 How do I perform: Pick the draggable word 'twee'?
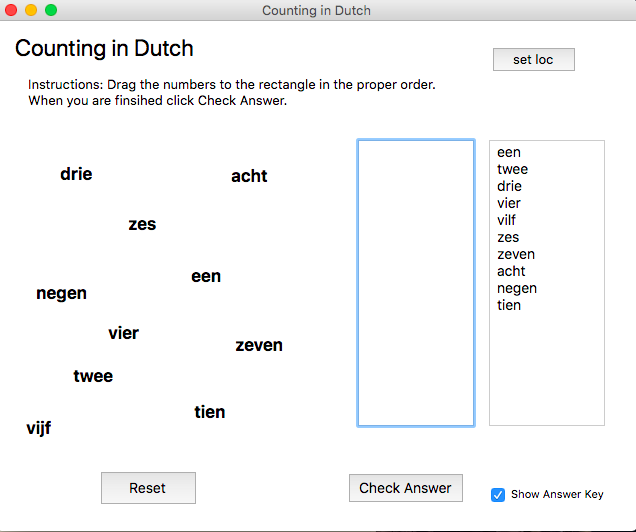93,376
